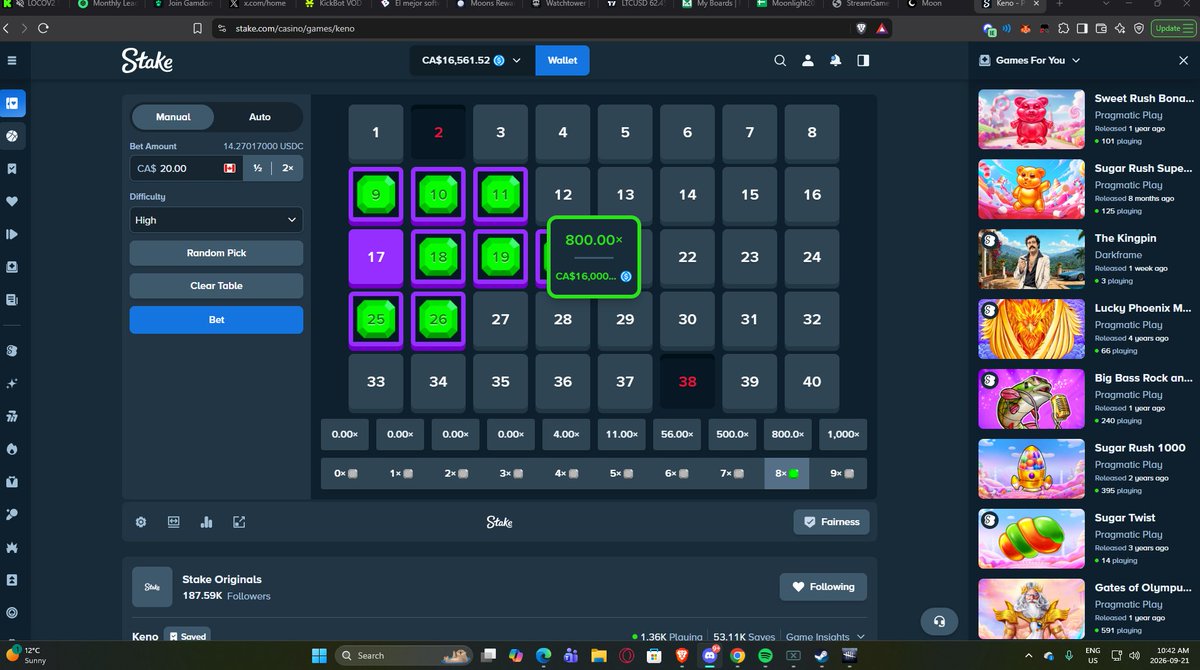The image size is (1200, 670).
Task: Open the notifications bell icon
Action: 835,60
